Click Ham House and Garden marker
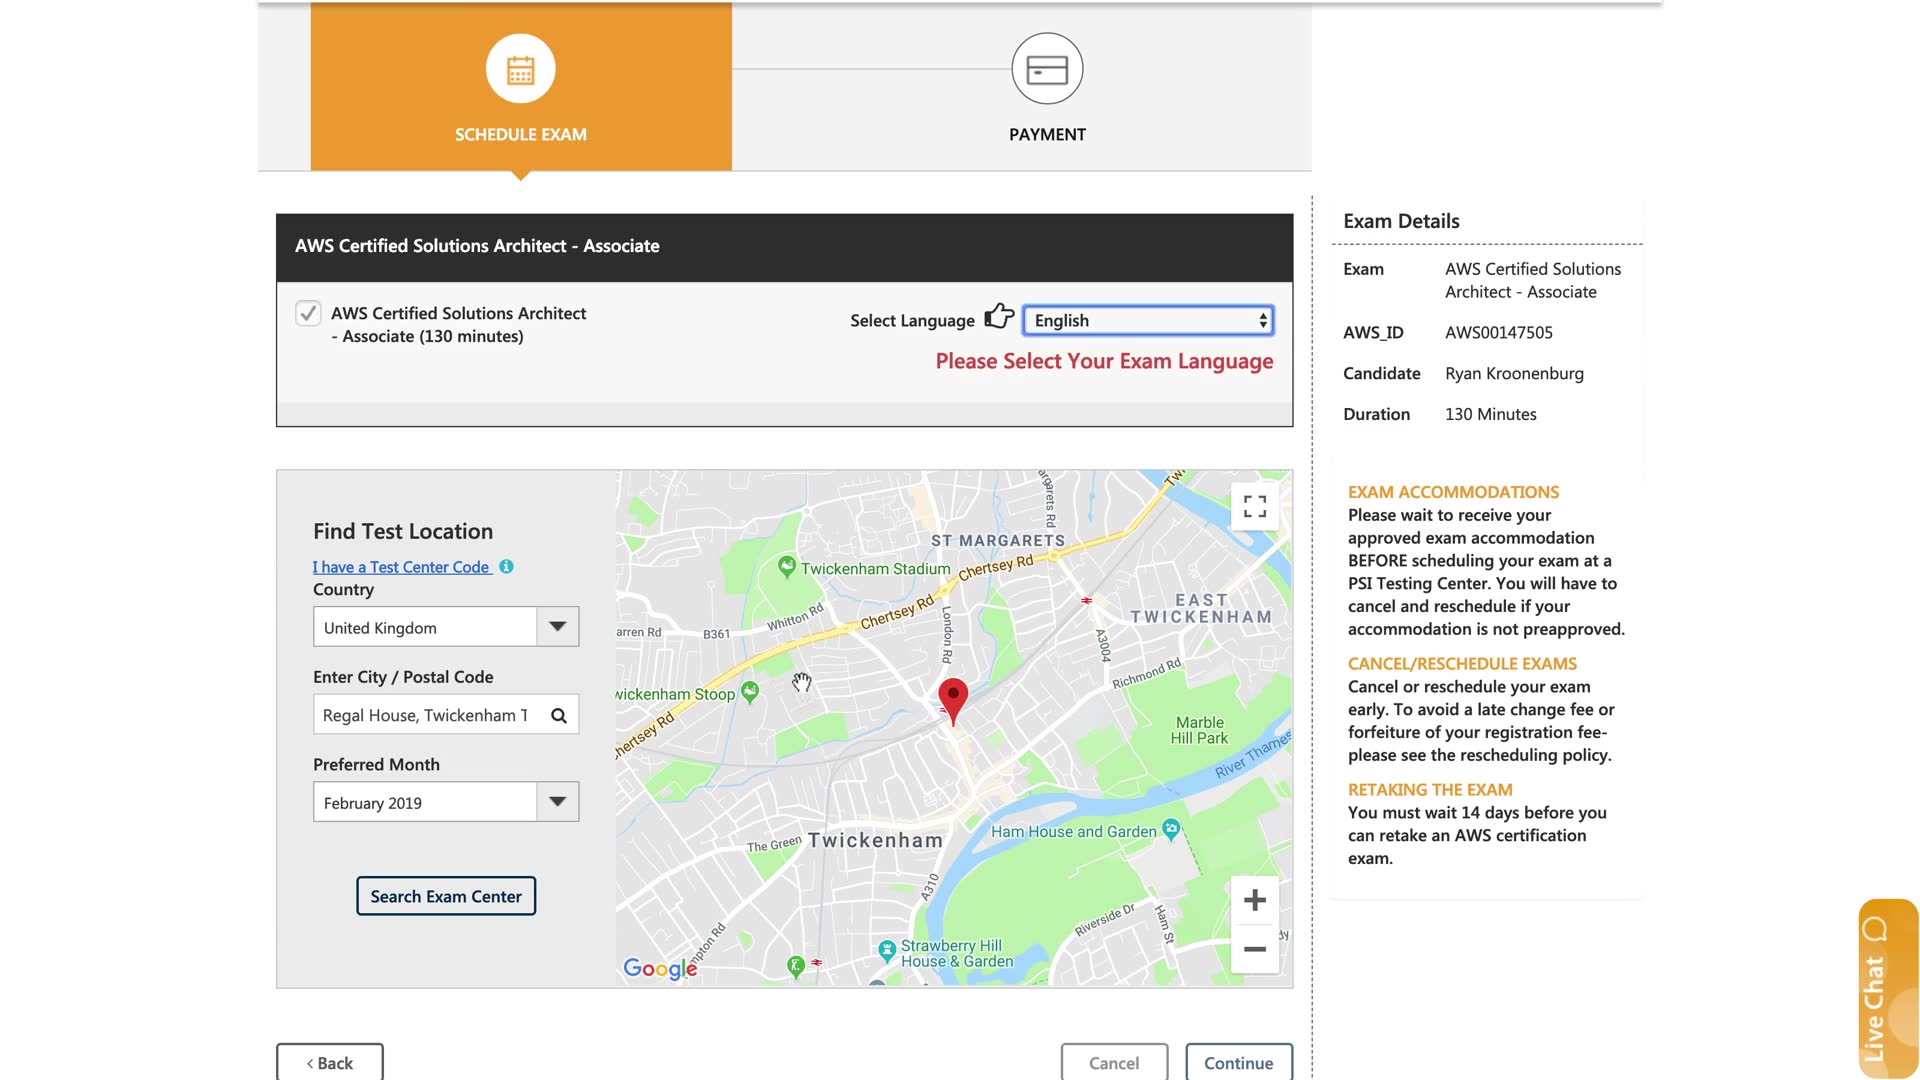The width and height of the screenshot is (1920, 1080). click(x=1171, y=829)
